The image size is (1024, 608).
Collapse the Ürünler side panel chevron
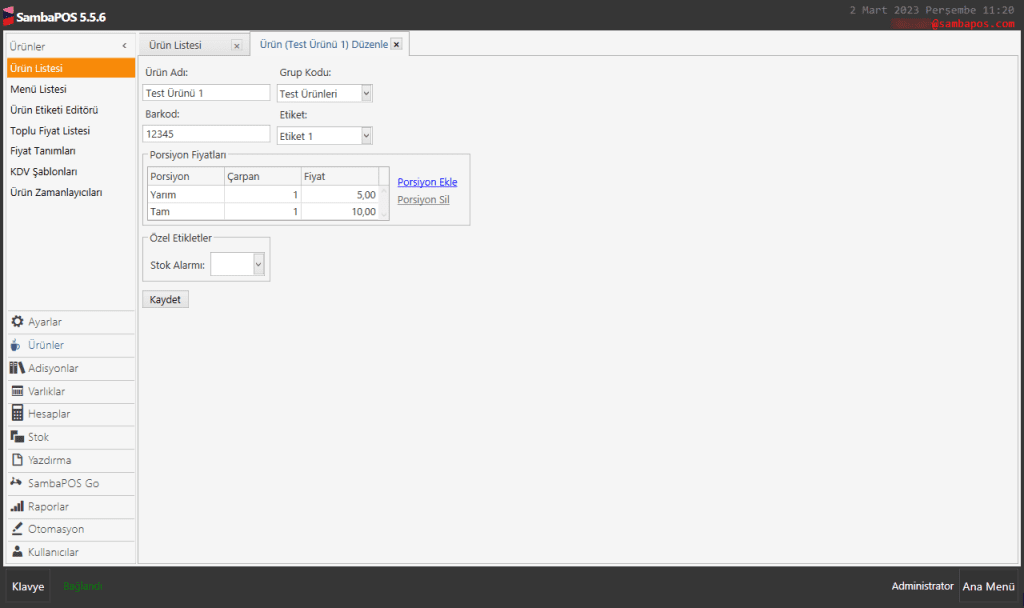124,46
